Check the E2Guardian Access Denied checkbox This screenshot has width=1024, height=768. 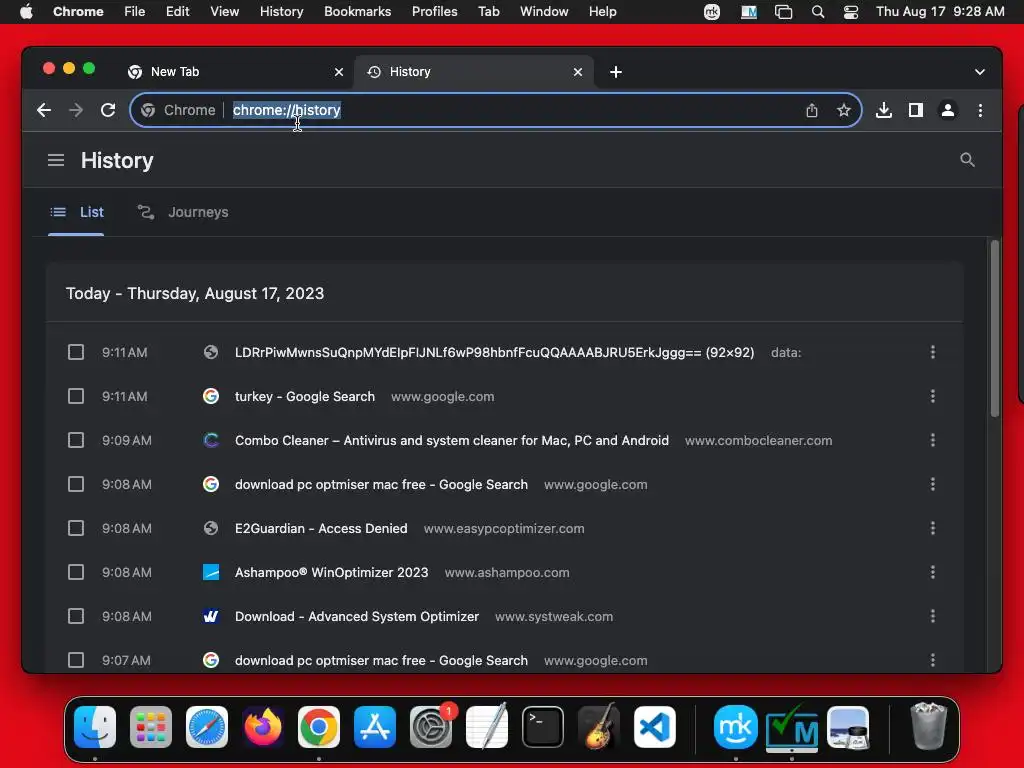[76, 528]
